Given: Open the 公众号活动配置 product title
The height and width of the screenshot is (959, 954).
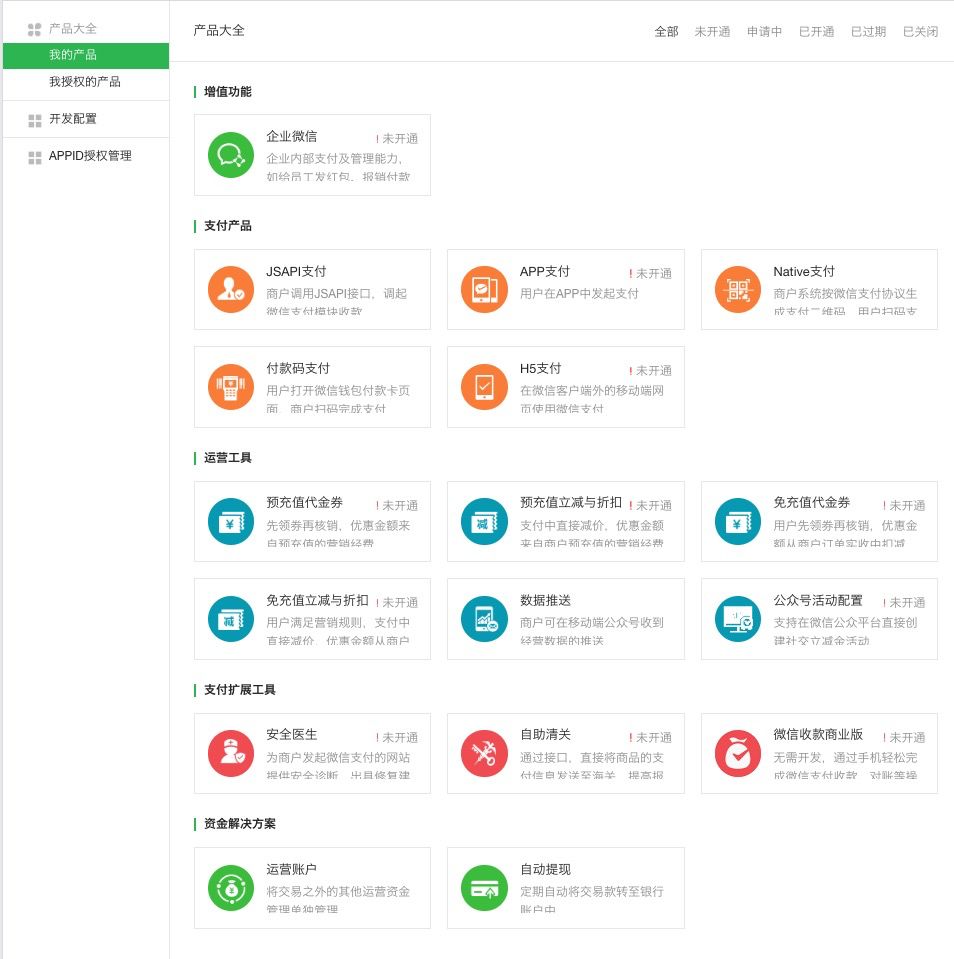Looking at the screenshot, I should tap(818, 601).
